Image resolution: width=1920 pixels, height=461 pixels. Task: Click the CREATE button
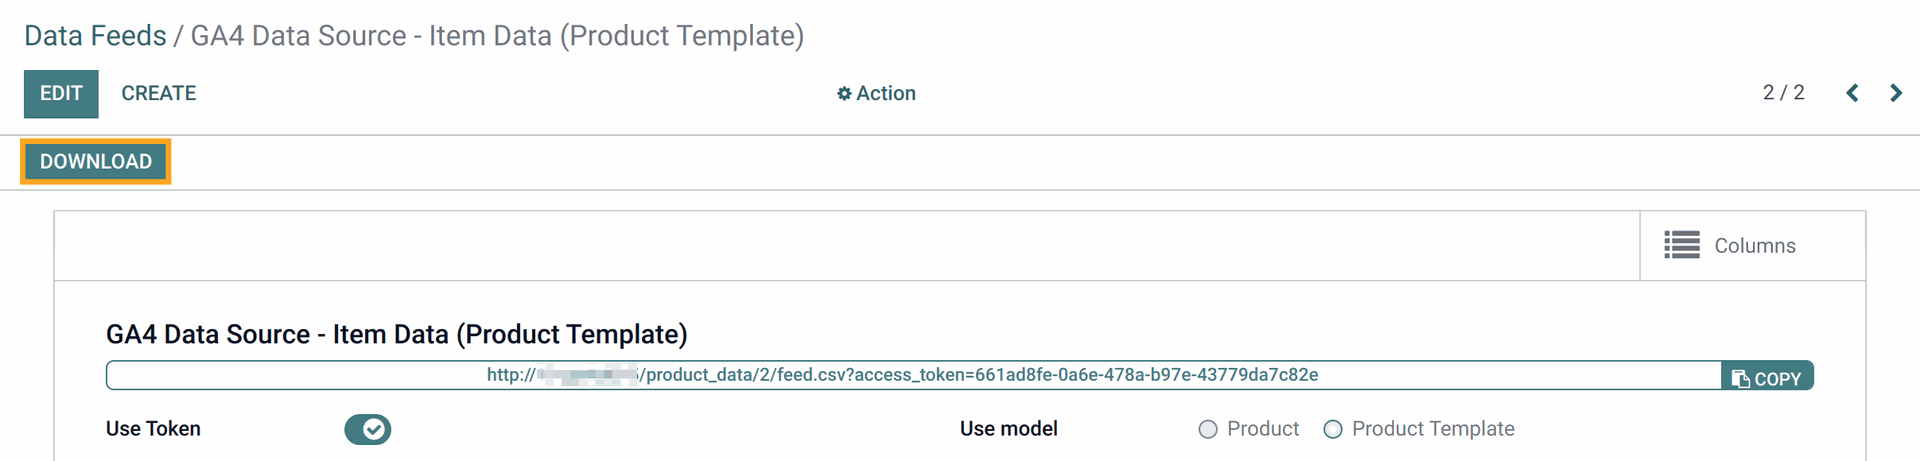159,94
